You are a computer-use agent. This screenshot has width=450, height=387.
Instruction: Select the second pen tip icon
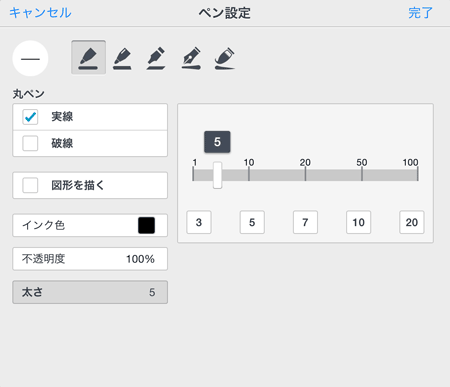pyautogui.click(x=122, y=58)
